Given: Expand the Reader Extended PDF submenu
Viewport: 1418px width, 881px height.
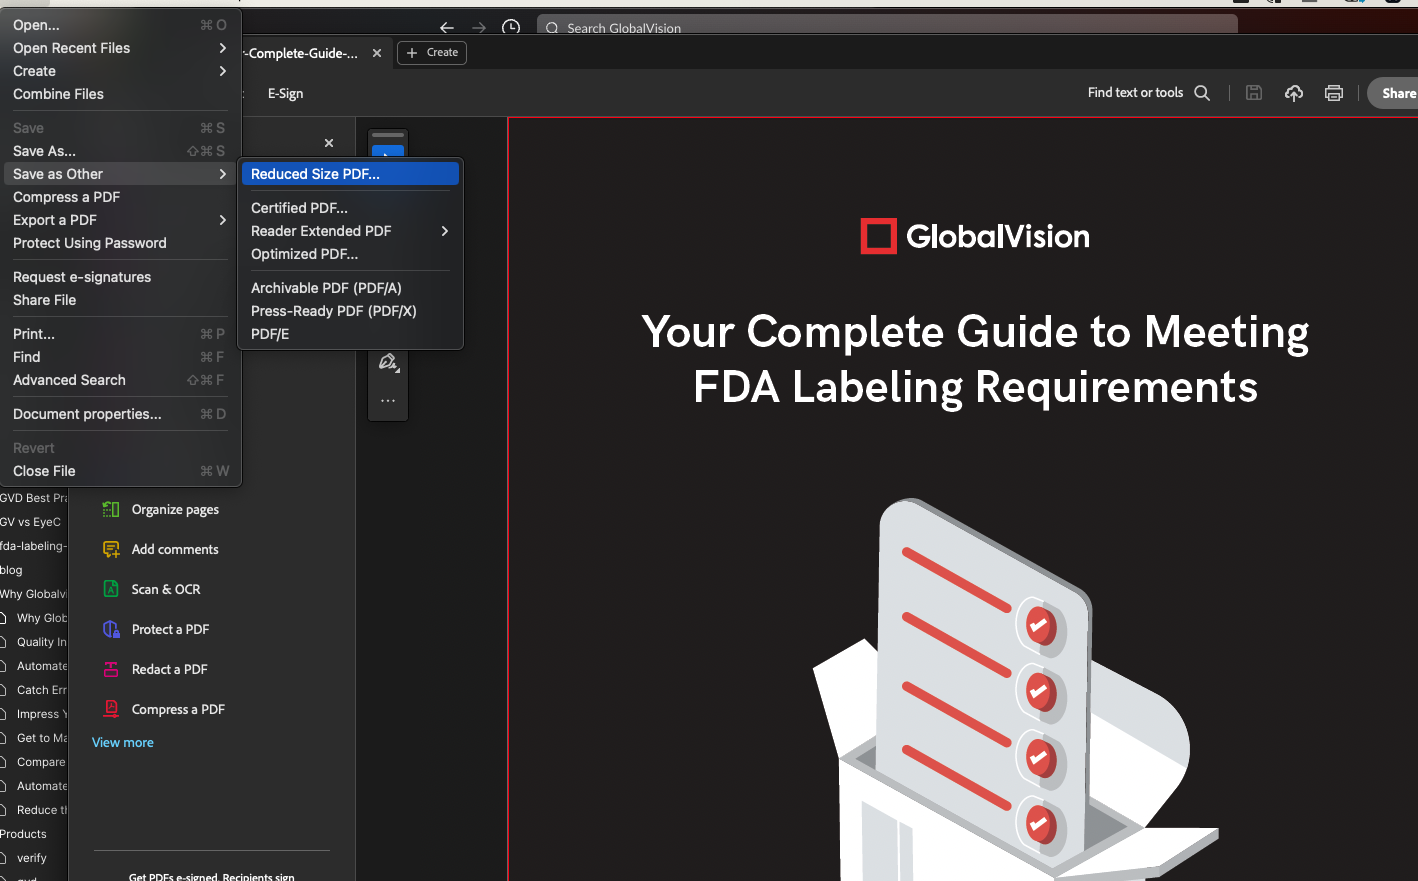Looking at the screenshot, I should click(349, 231).
